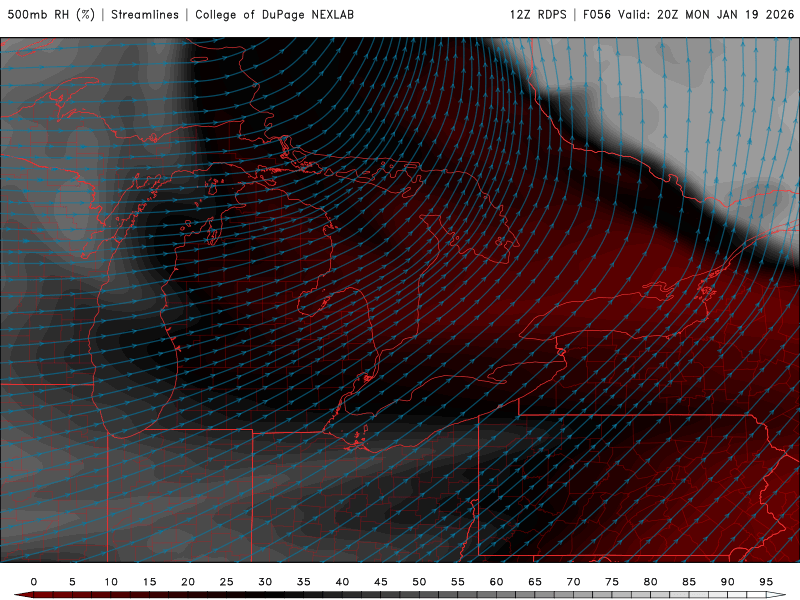Click the colorbar label "60"

coord(496,582)
